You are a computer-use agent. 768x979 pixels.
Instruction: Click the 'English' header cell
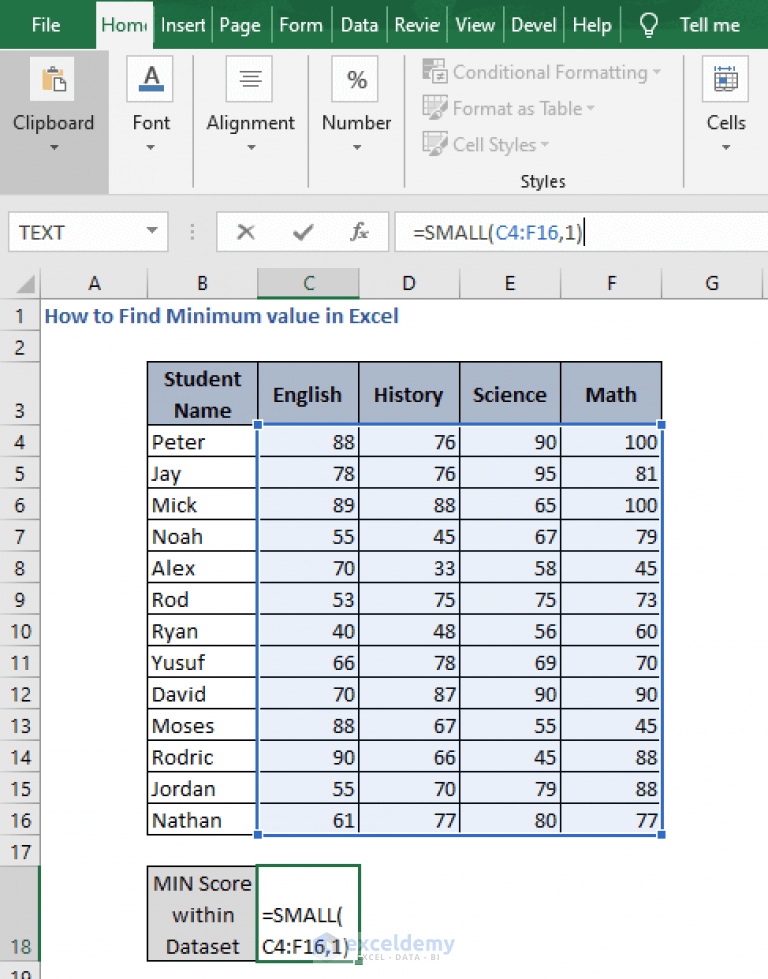pos(308,394)
